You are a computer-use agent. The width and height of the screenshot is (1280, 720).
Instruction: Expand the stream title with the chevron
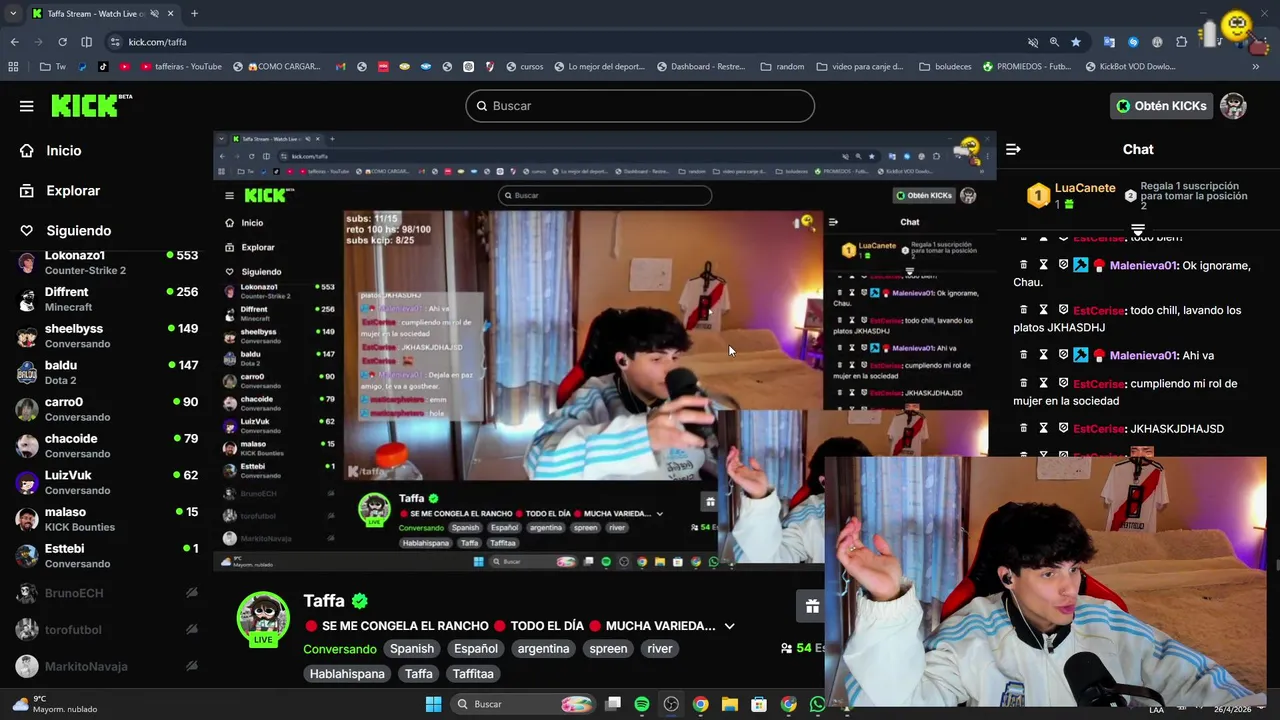729,626
